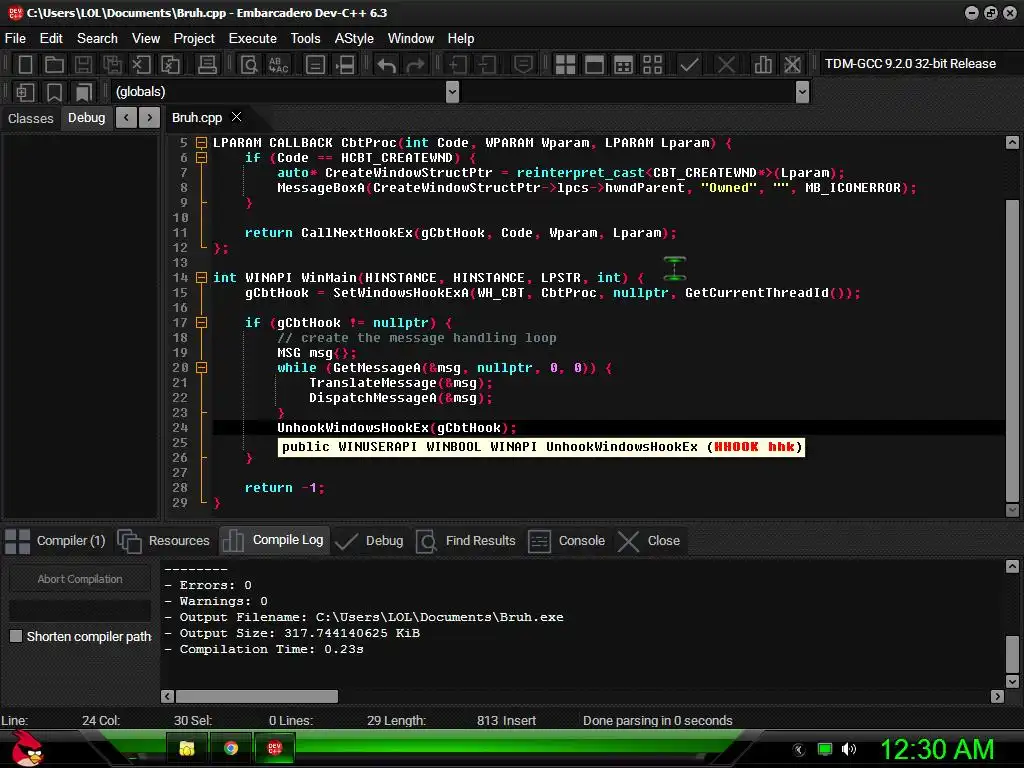Viewport: 1024px width, 768px height.
Task: Click the Close All files toolbar icon
Action: tap(170, 64)
